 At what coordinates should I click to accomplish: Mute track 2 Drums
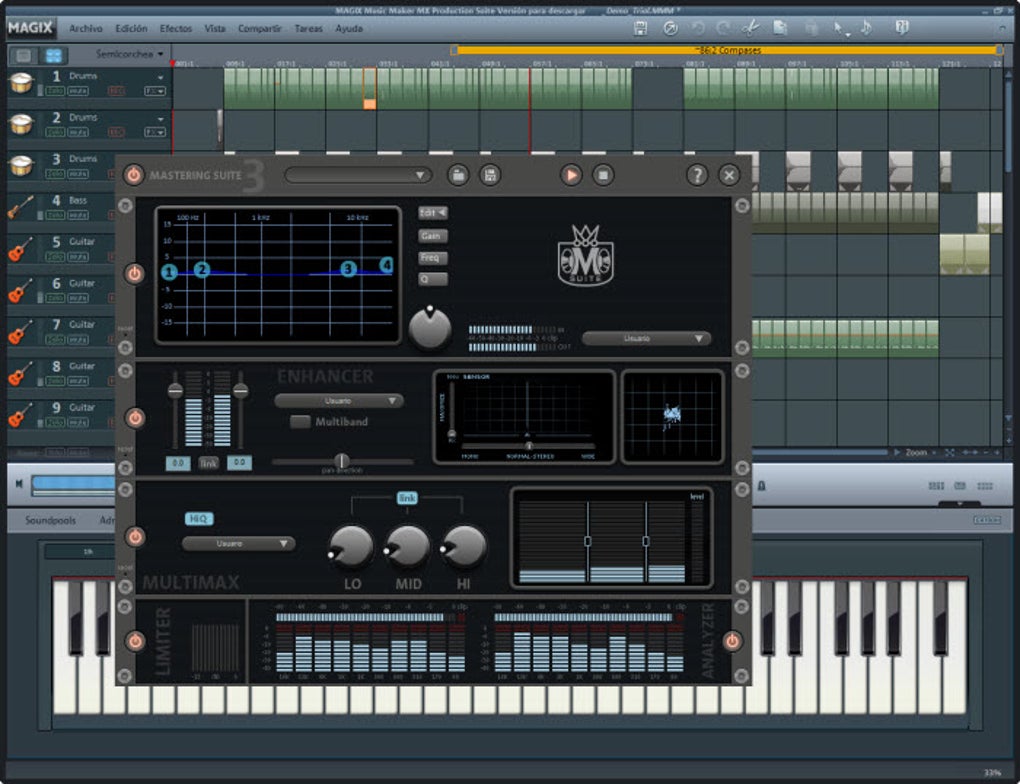pos(78,133)
